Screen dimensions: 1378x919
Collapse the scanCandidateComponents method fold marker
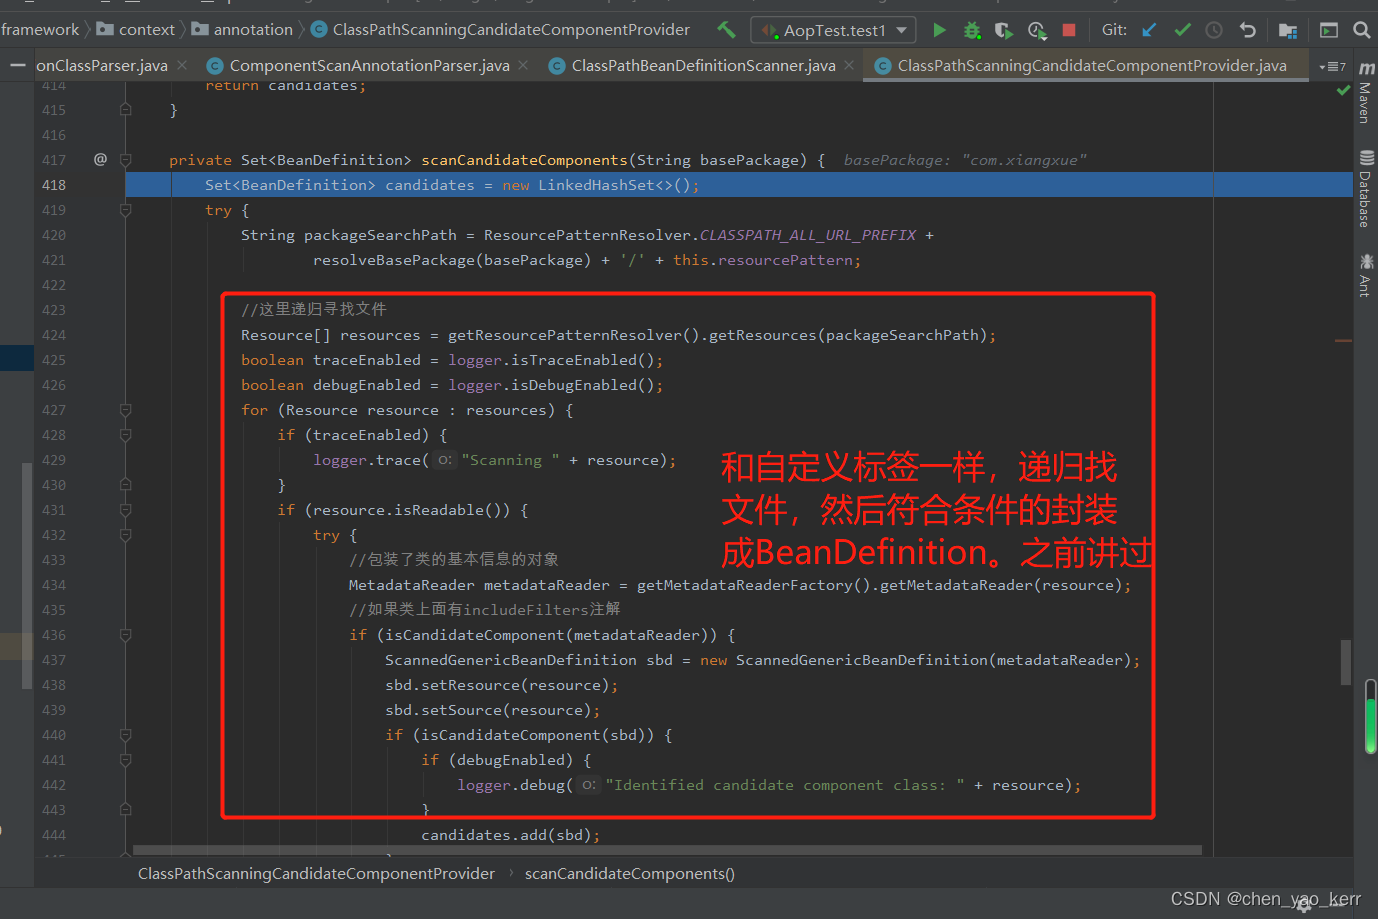126,160
